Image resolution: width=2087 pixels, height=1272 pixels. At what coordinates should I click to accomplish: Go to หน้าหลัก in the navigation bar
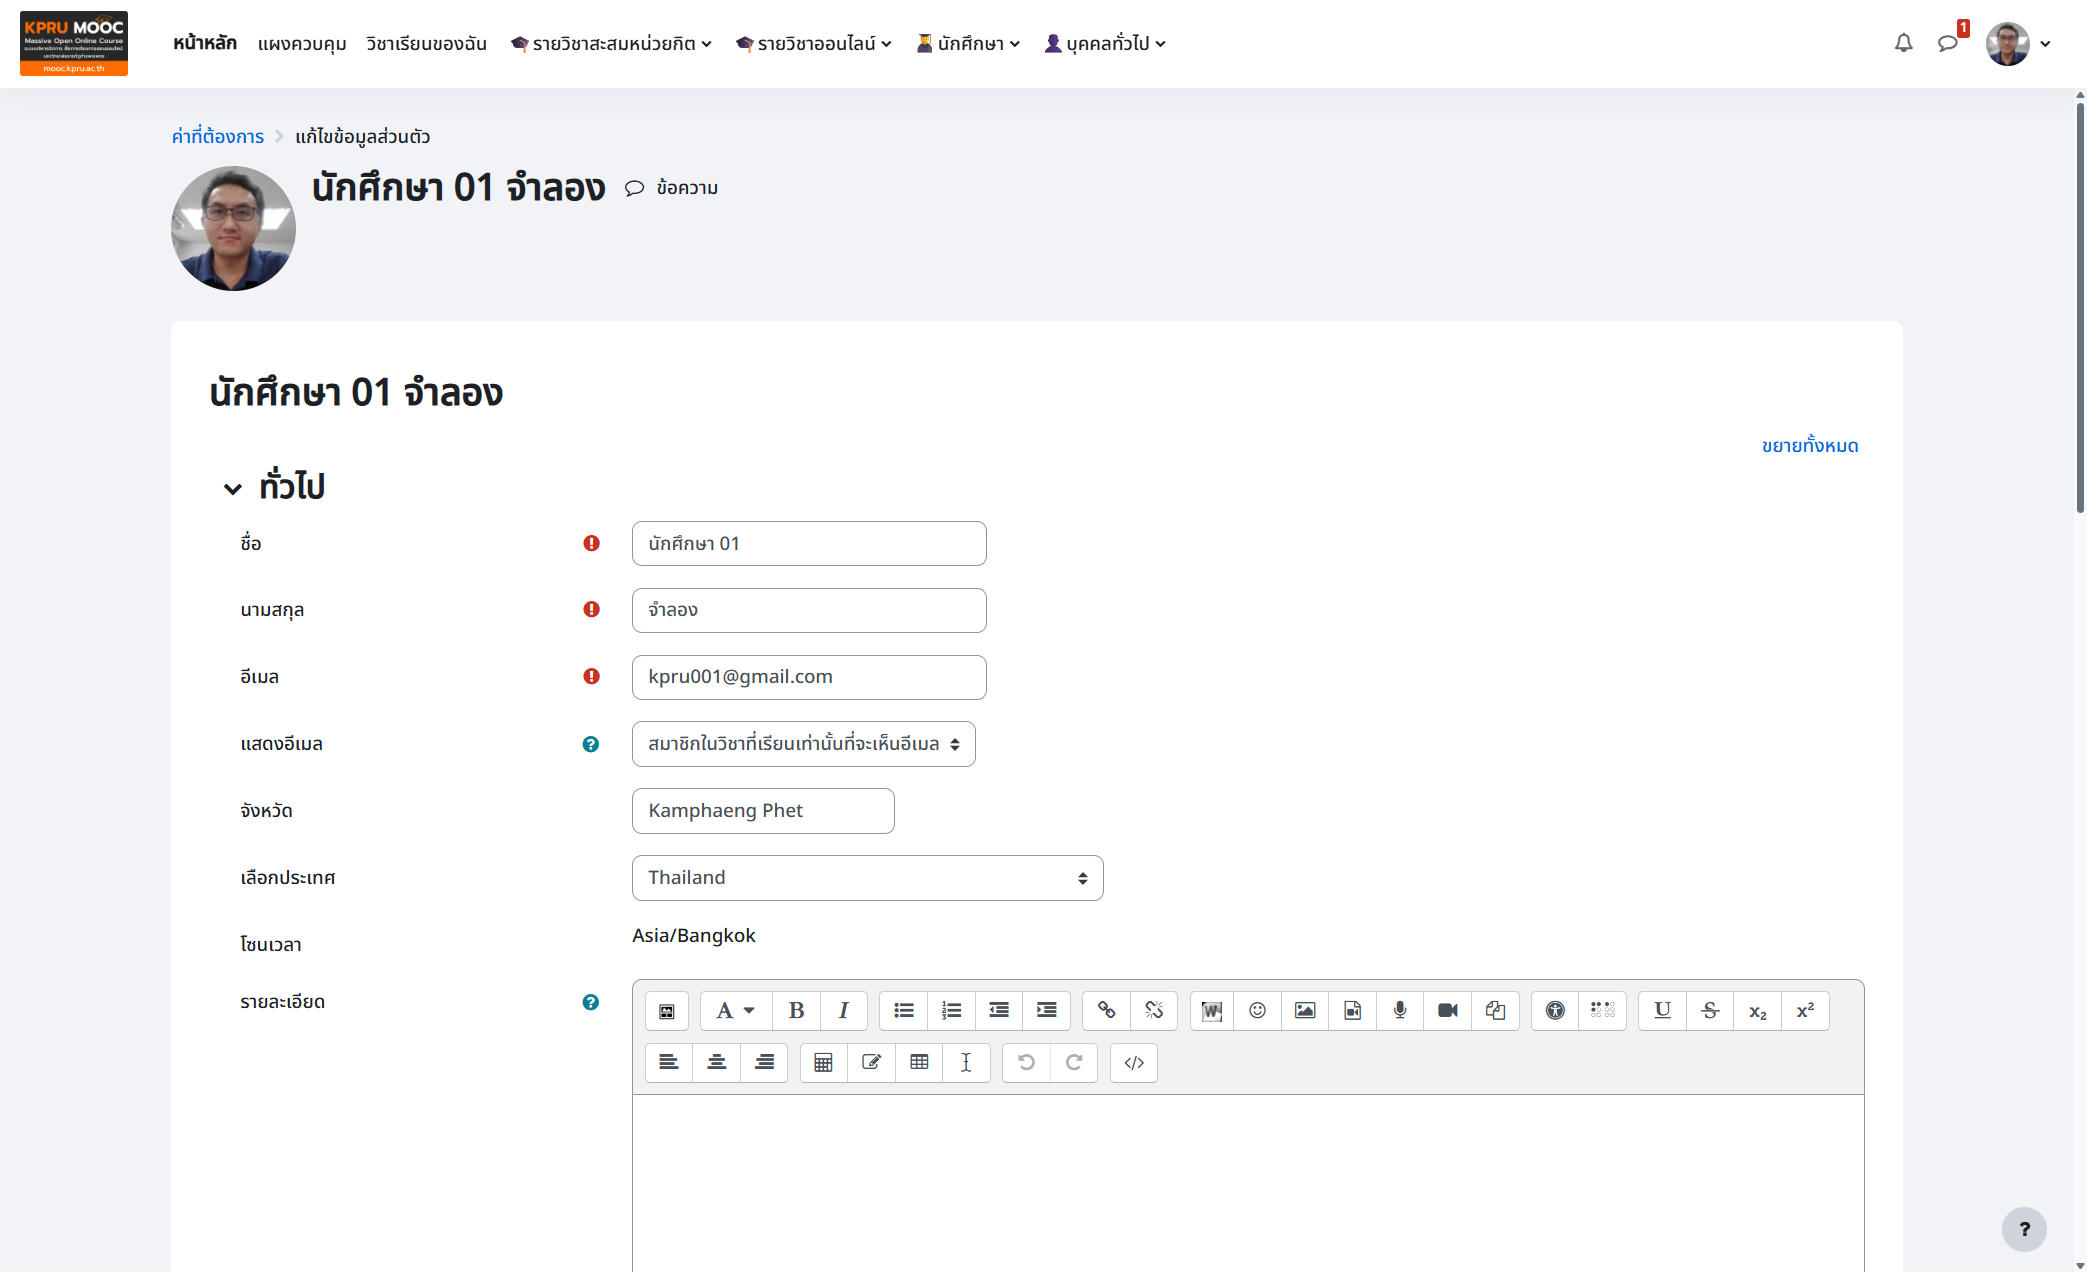click(x=205, y=43)
